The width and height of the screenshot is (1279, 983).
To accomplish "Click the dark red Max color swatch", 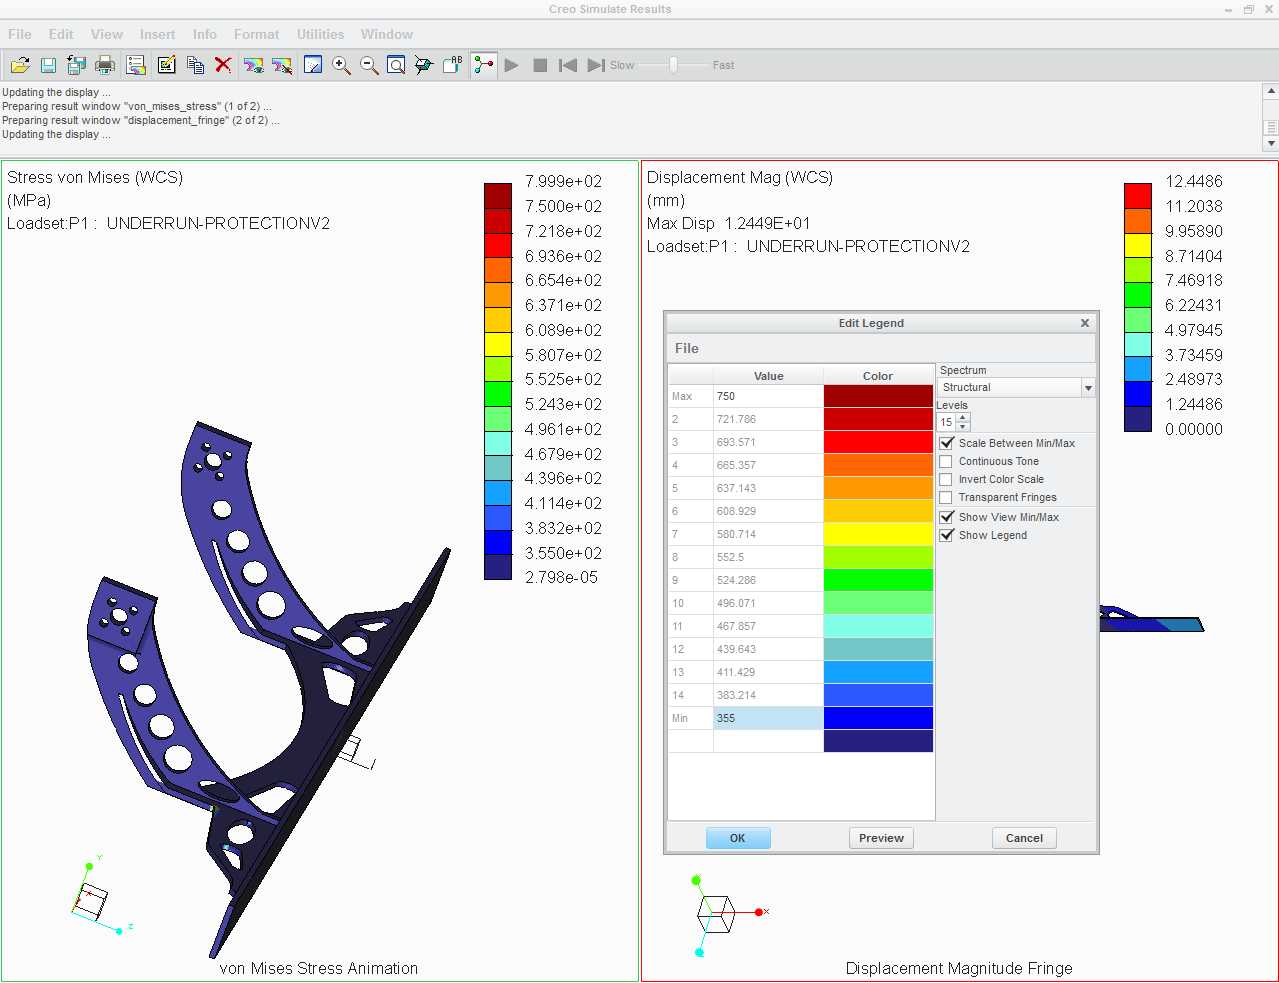I will (x=878, y=396).
